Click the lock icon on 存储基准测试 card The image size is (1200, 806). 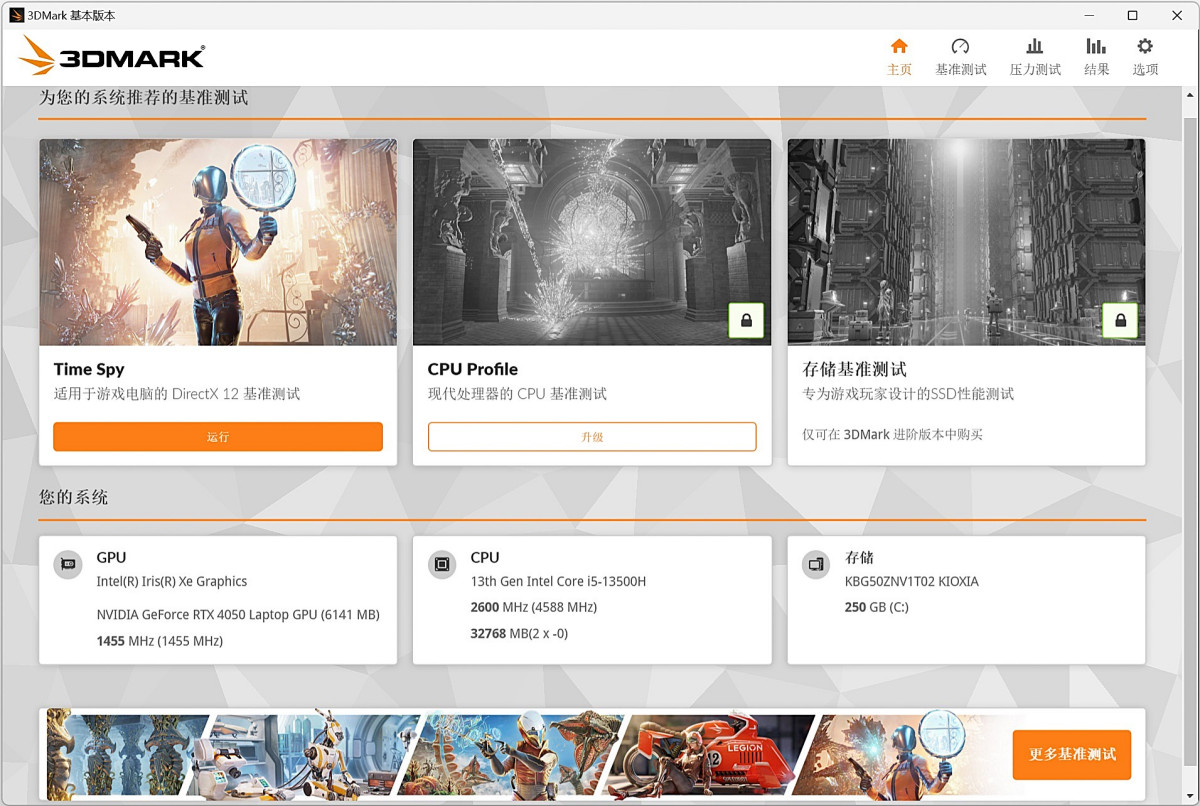[1120, 320]
